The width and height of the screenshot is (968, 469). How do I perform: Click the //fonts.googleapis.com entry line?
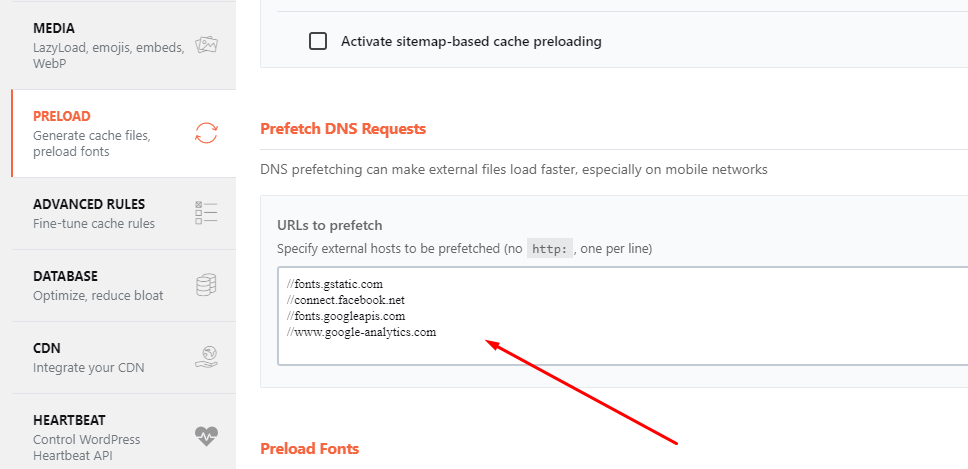click(345, 316)
